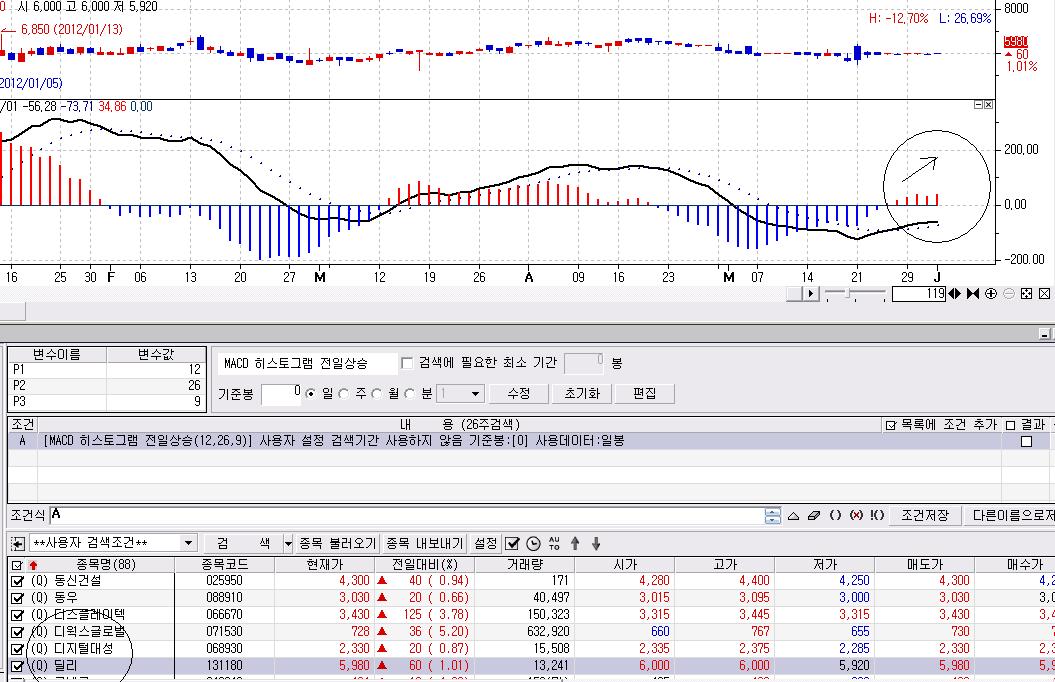Click the red up-arrow icon in list header
This screenshot has height=682, width=1055.
[33, 566]
